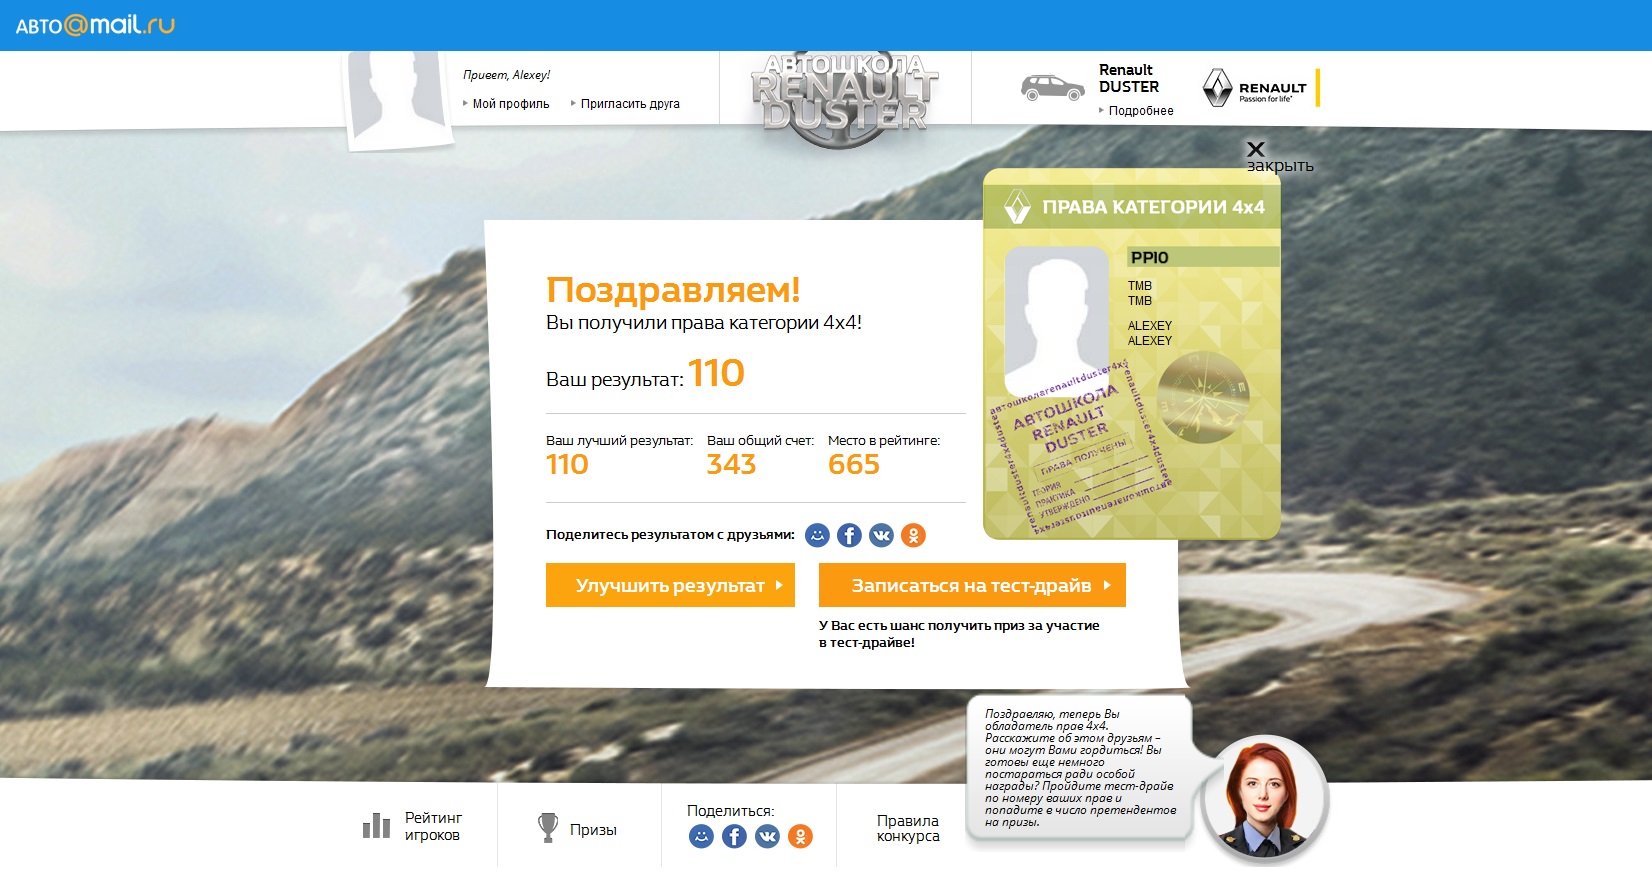Share result via Moy Mir smiley icon in card

[x=817, y=536]
